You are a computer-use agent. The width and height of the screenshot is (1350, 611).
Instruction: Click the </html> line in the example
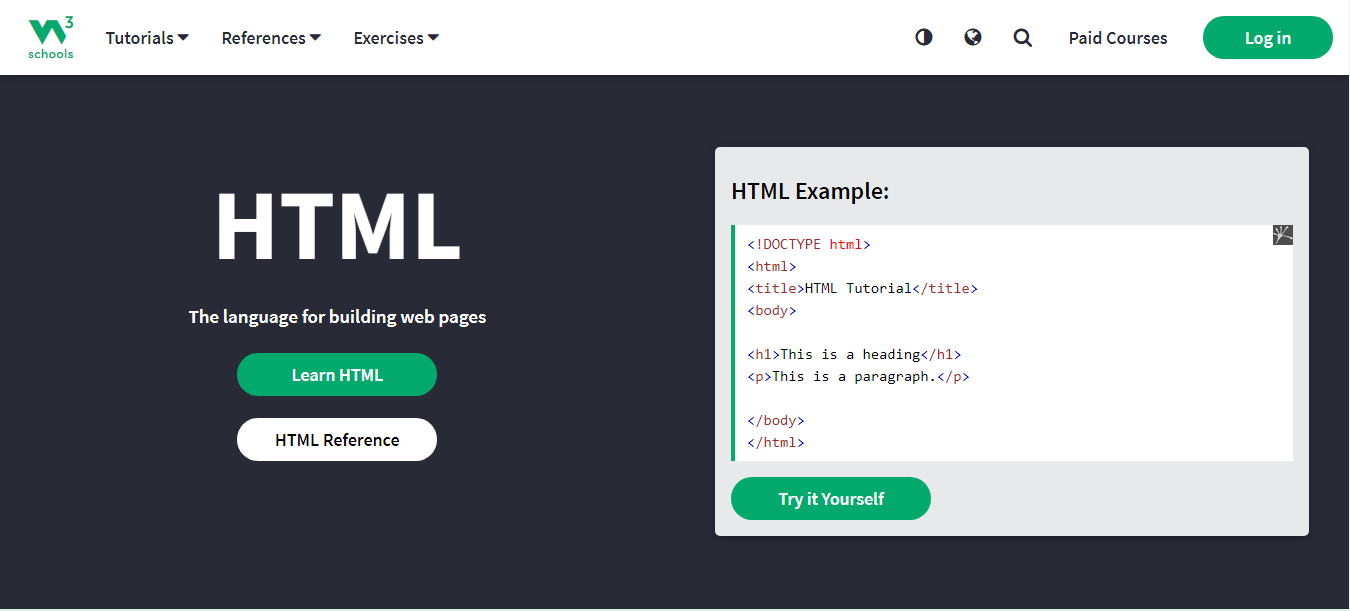[x=775, y=441]
